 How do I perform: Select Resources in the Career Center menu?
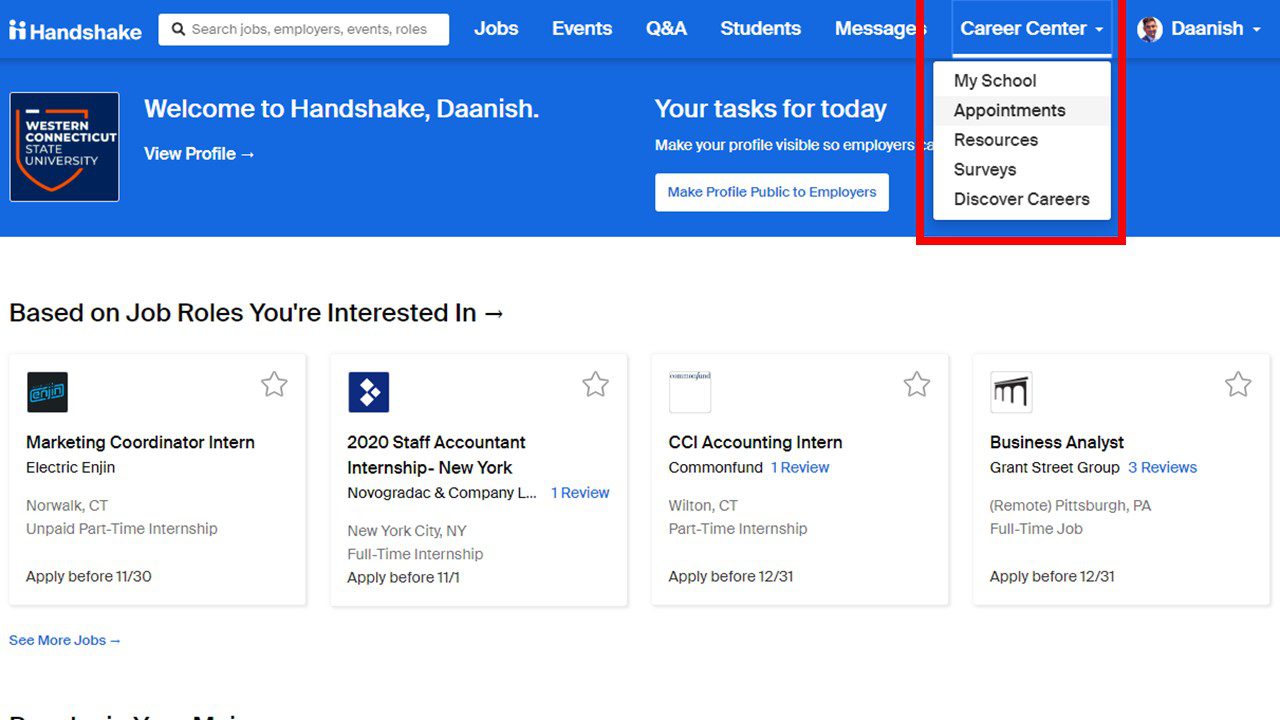(1022, 140)
